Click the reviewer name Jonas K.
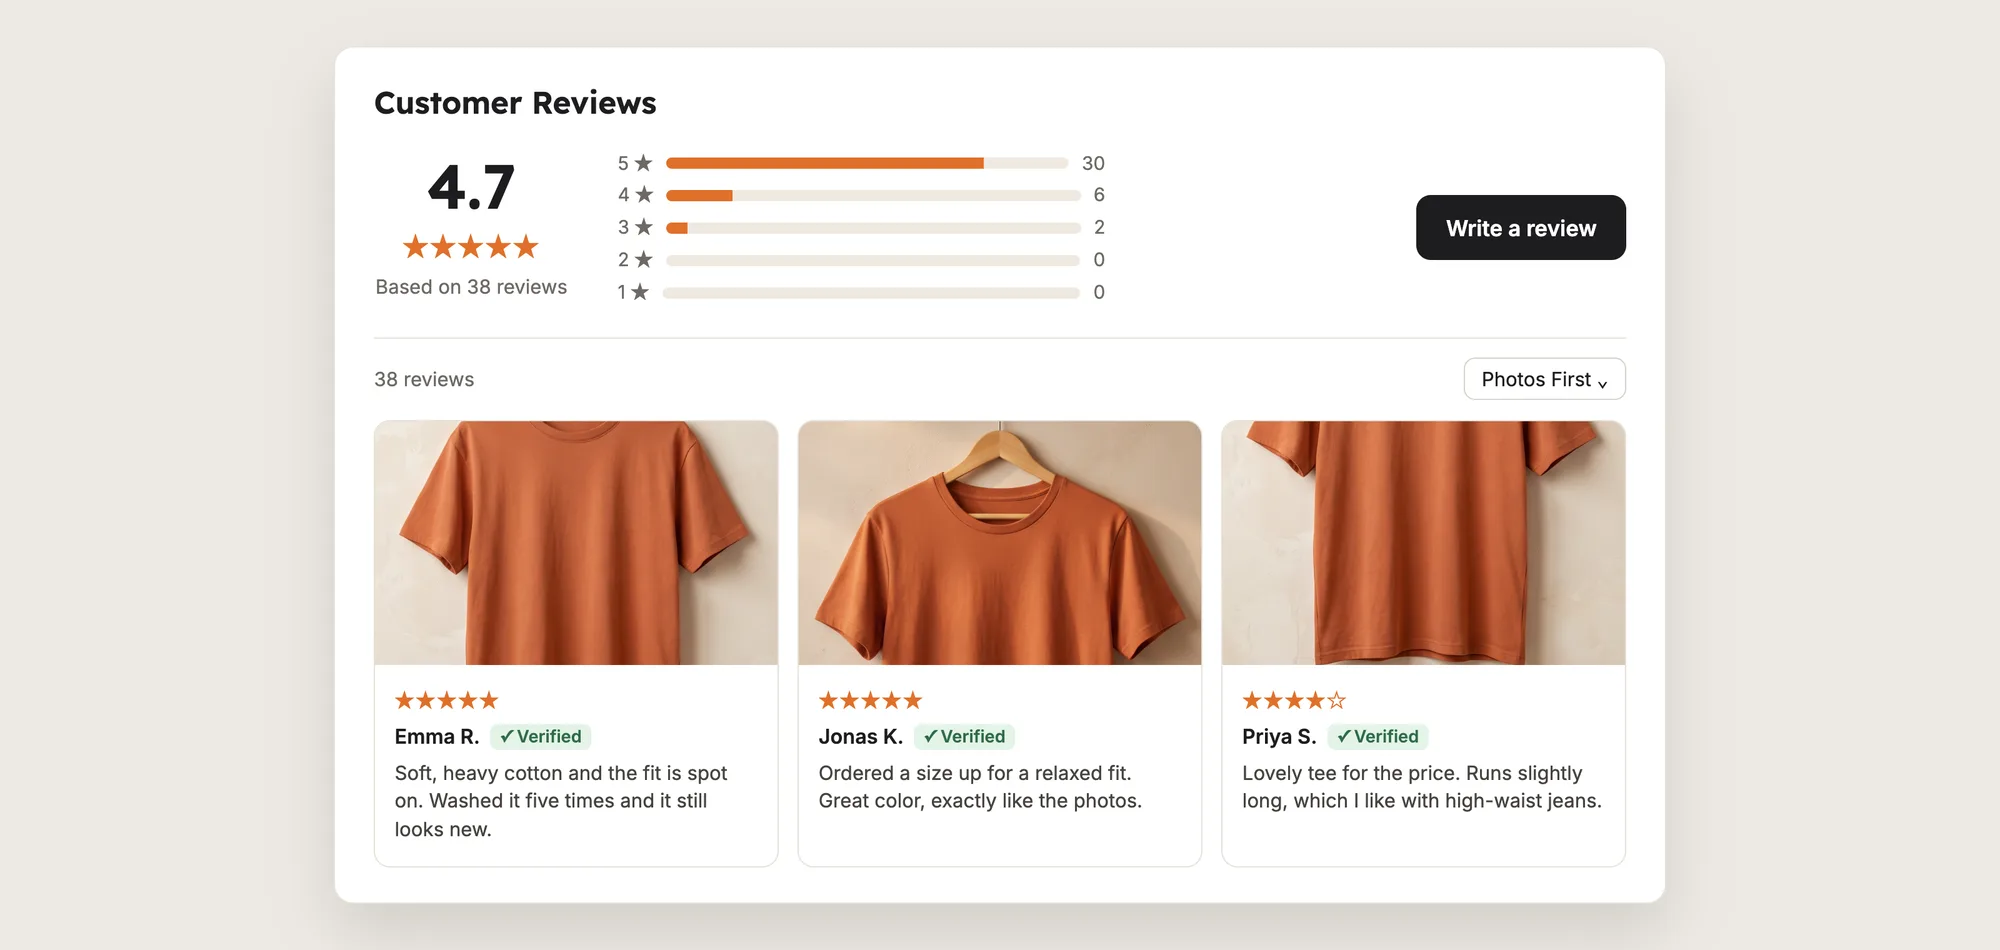This screenshot has width=2000, height=950. click(860, 737)
